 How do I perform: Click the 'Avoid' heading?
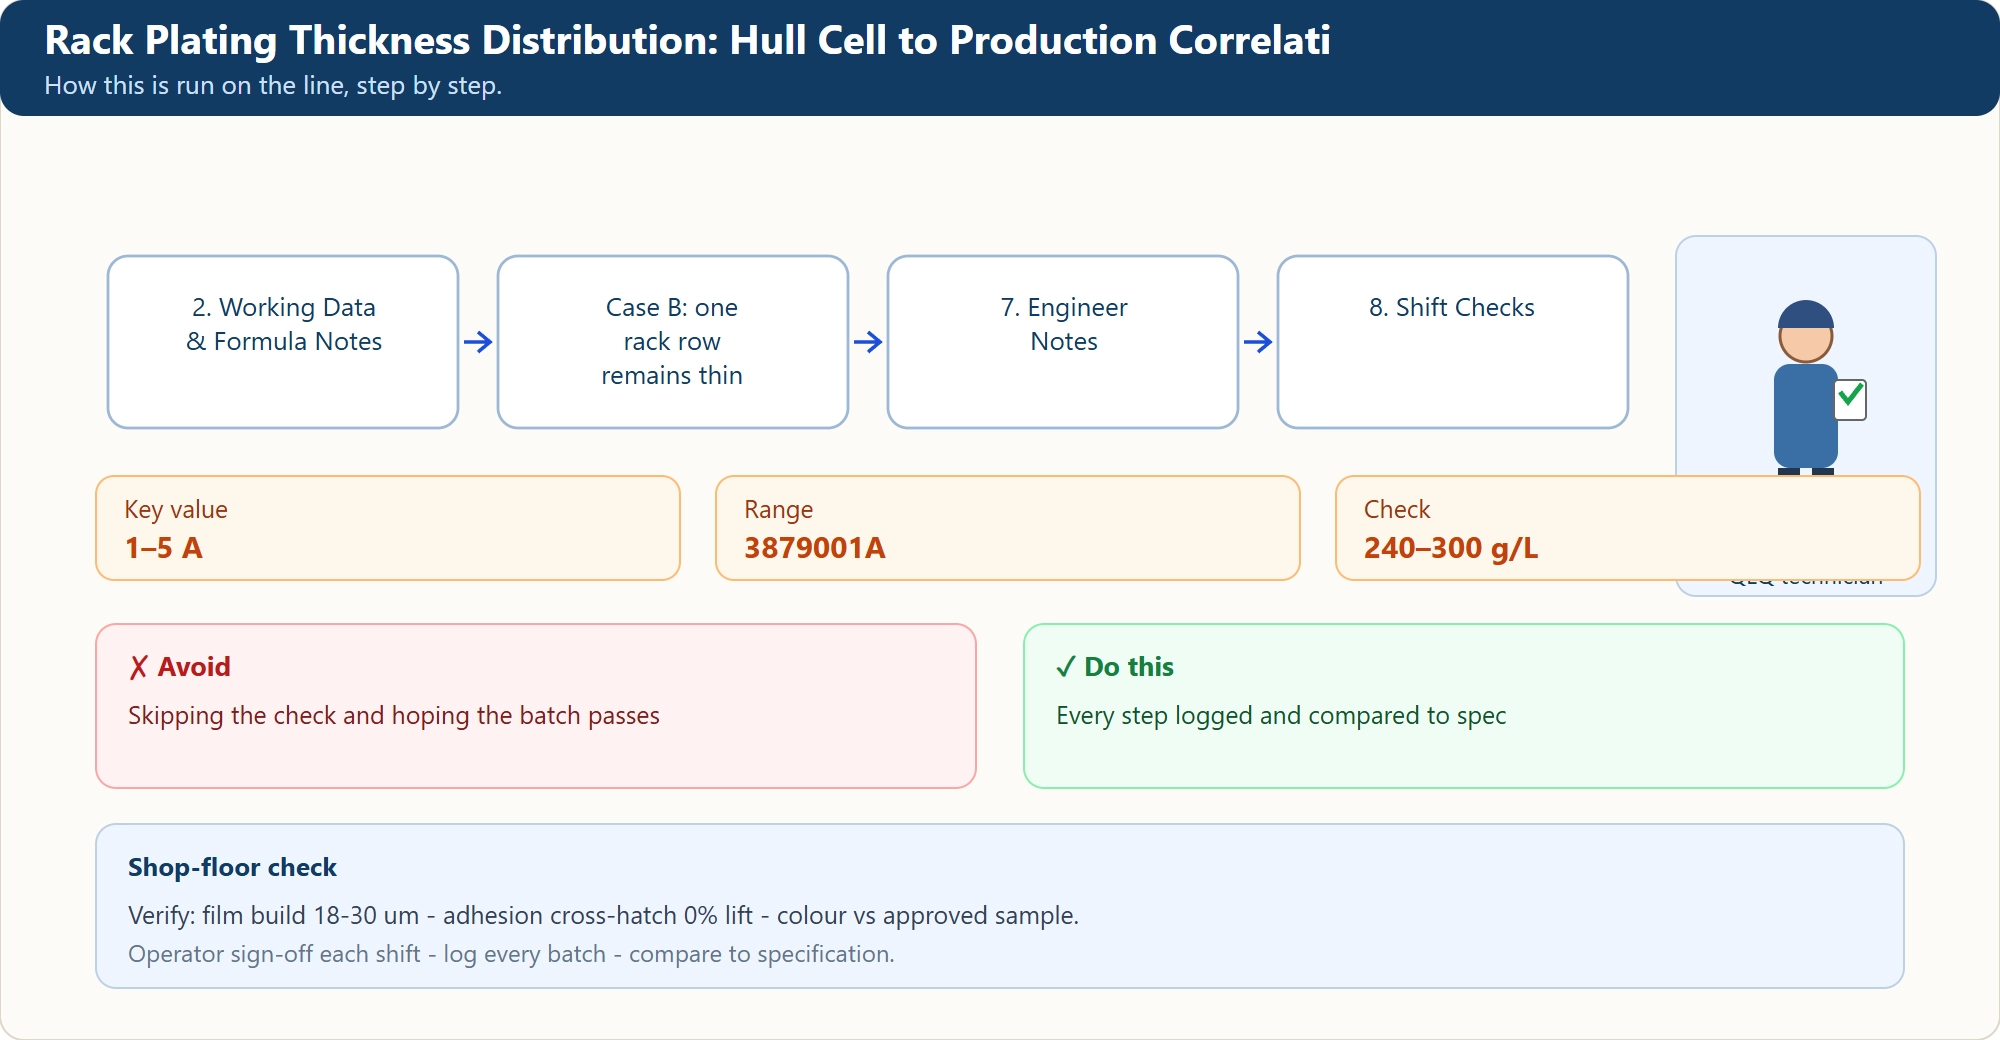tap(180, 667)
